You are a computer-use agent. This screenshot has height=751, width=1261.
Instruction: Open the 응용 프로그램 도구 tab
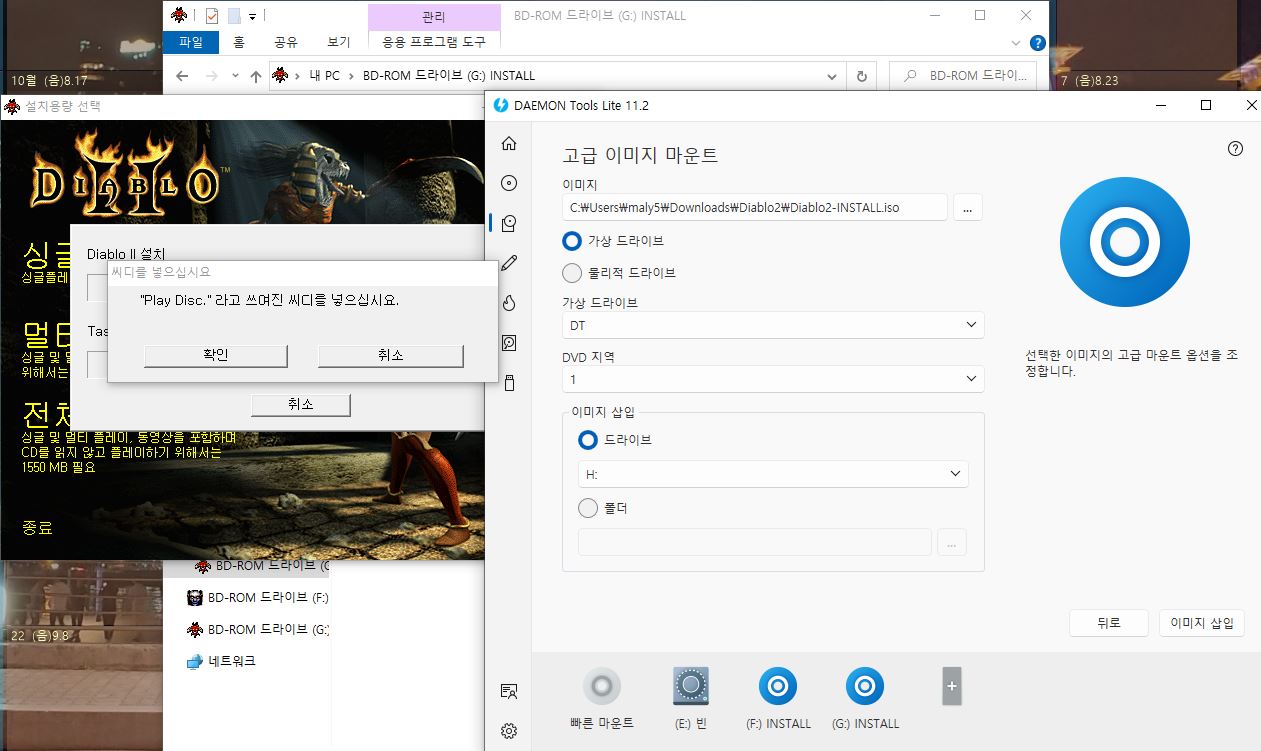coord(434,42)
